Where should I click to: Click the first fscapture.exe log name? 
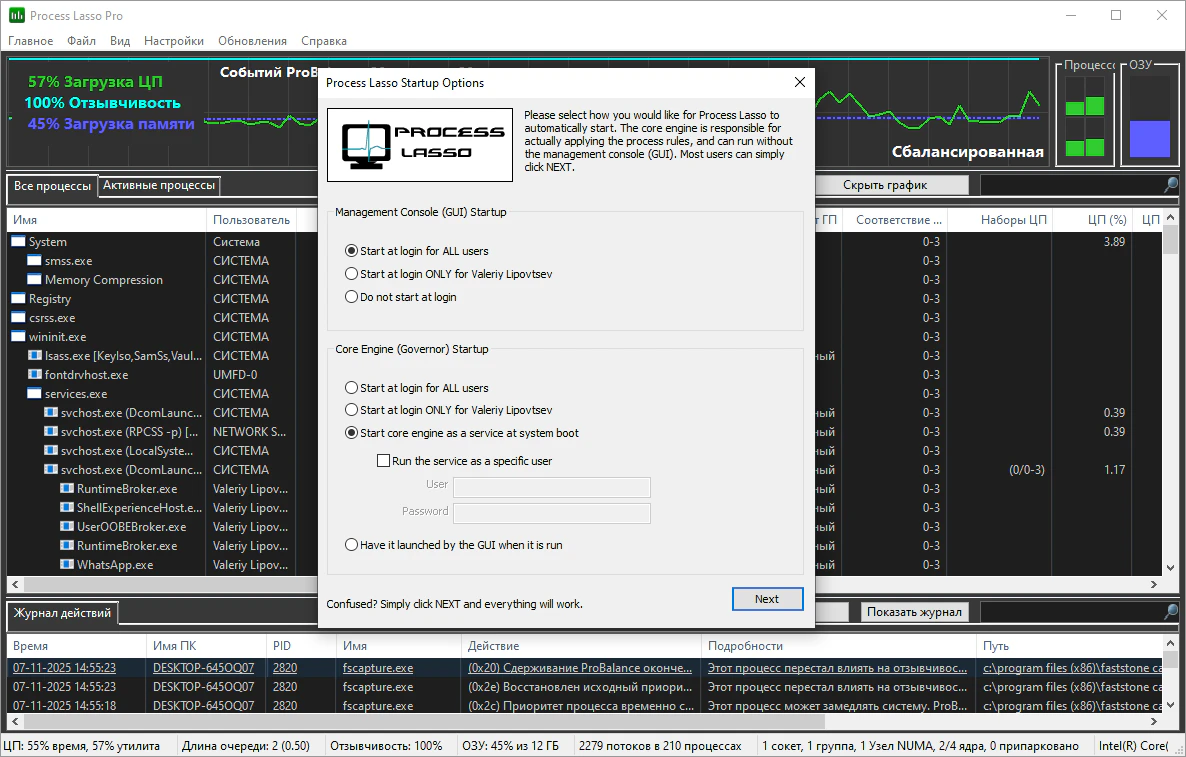(x=377, y=668)
